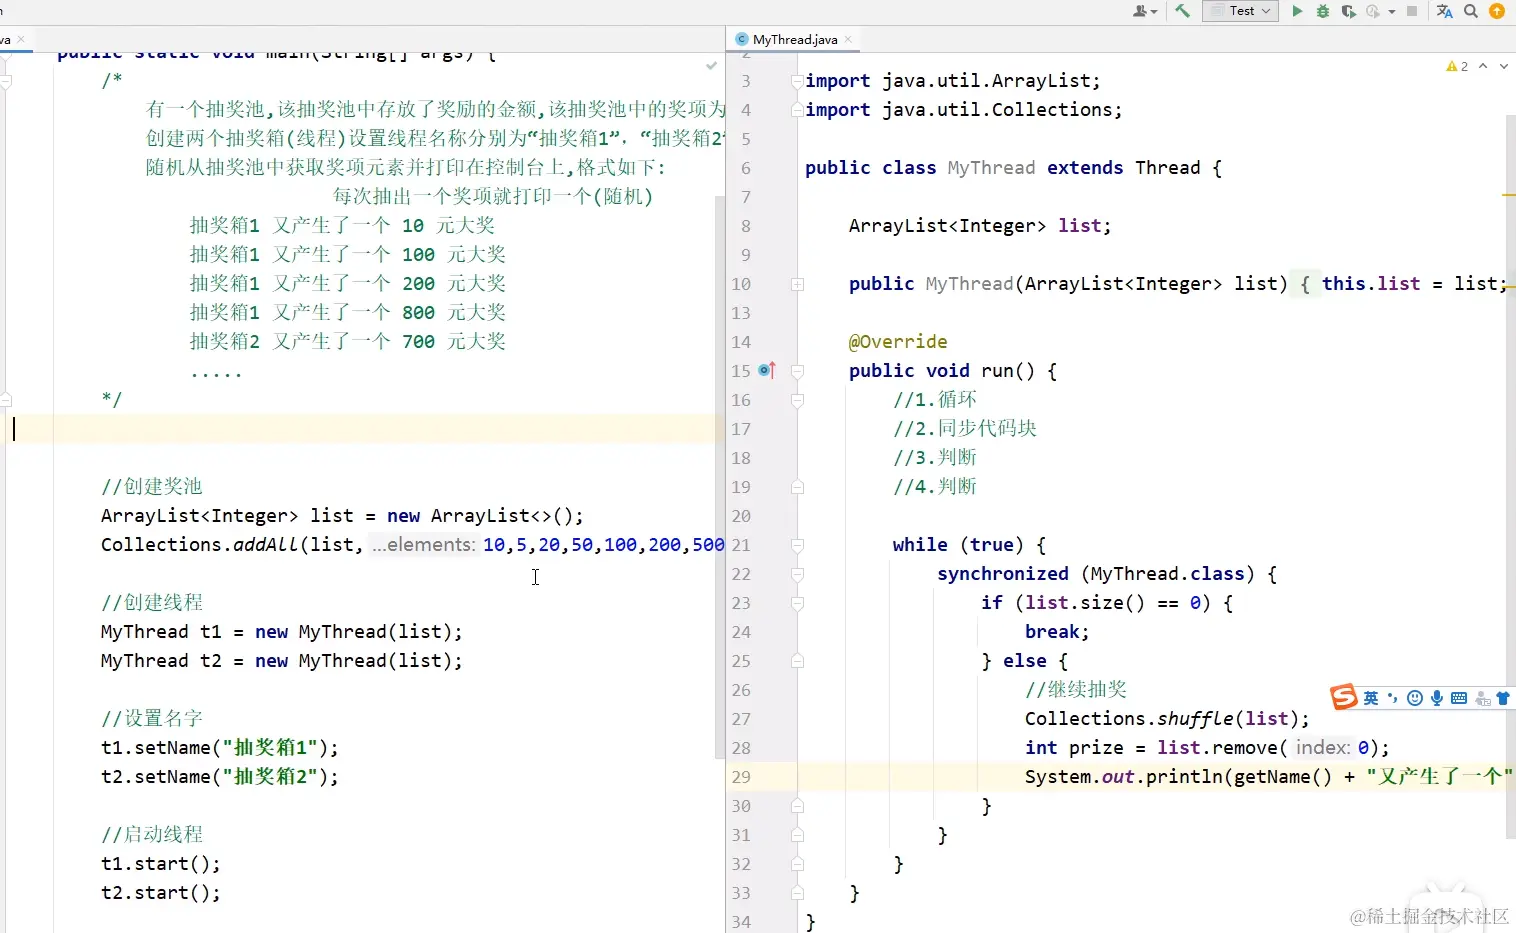1516x933 pixels.
Task: Click the gray Sogou account icon
Action: [1483, 699]
